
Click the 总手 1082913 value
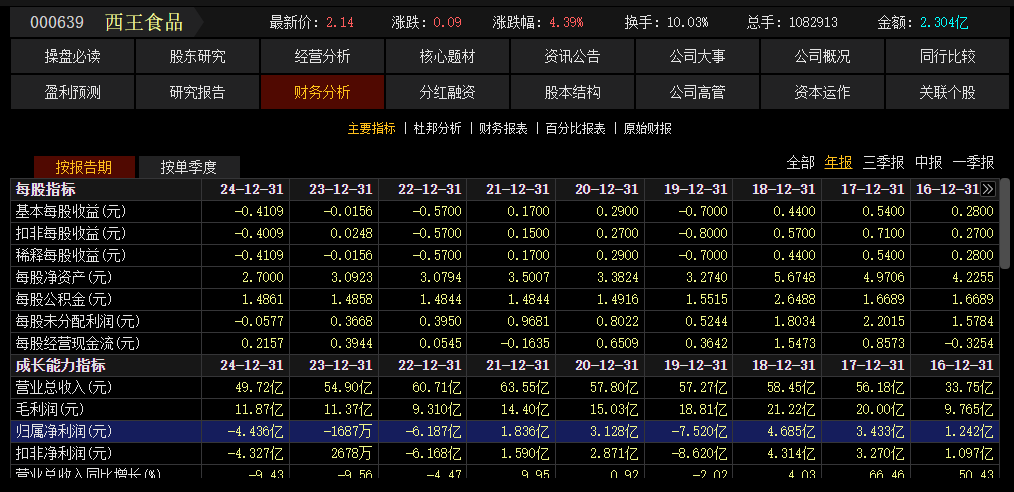click(813, 23)
